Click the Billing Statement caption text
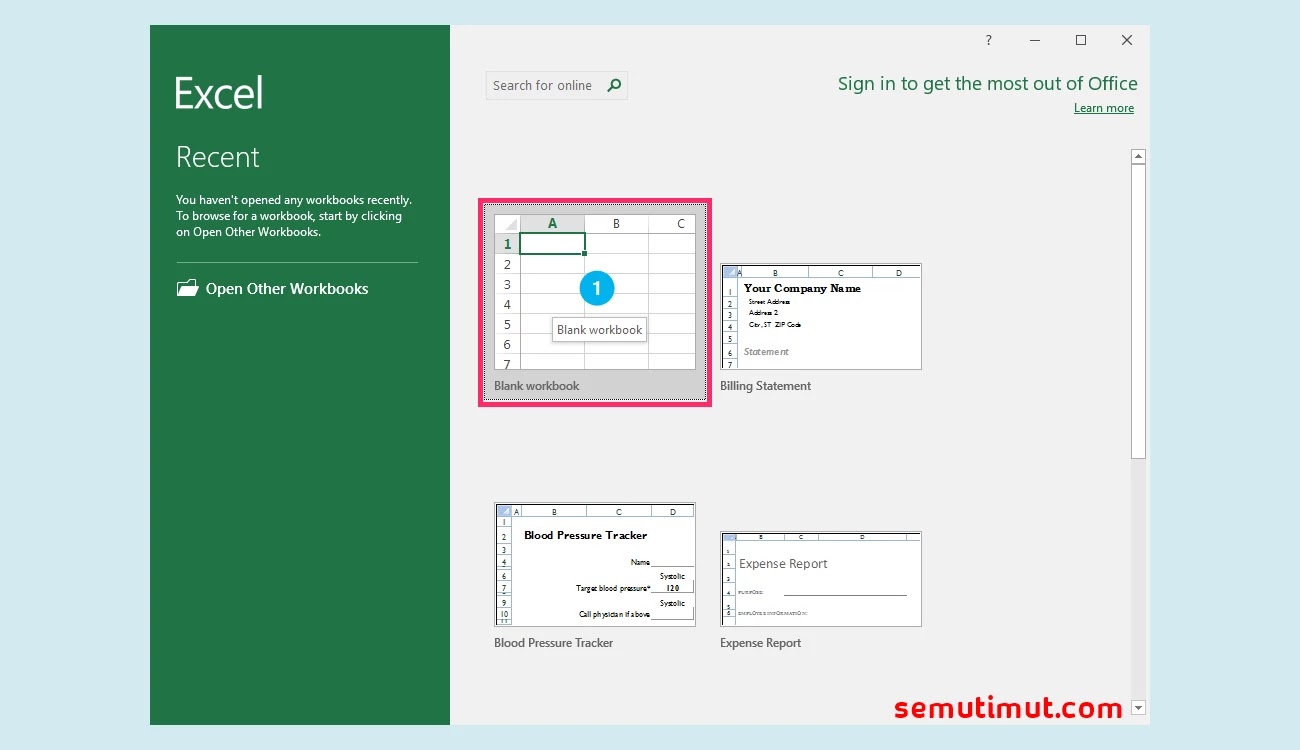Viewport: 1300px width, 750px height. (x=765, y=386)
